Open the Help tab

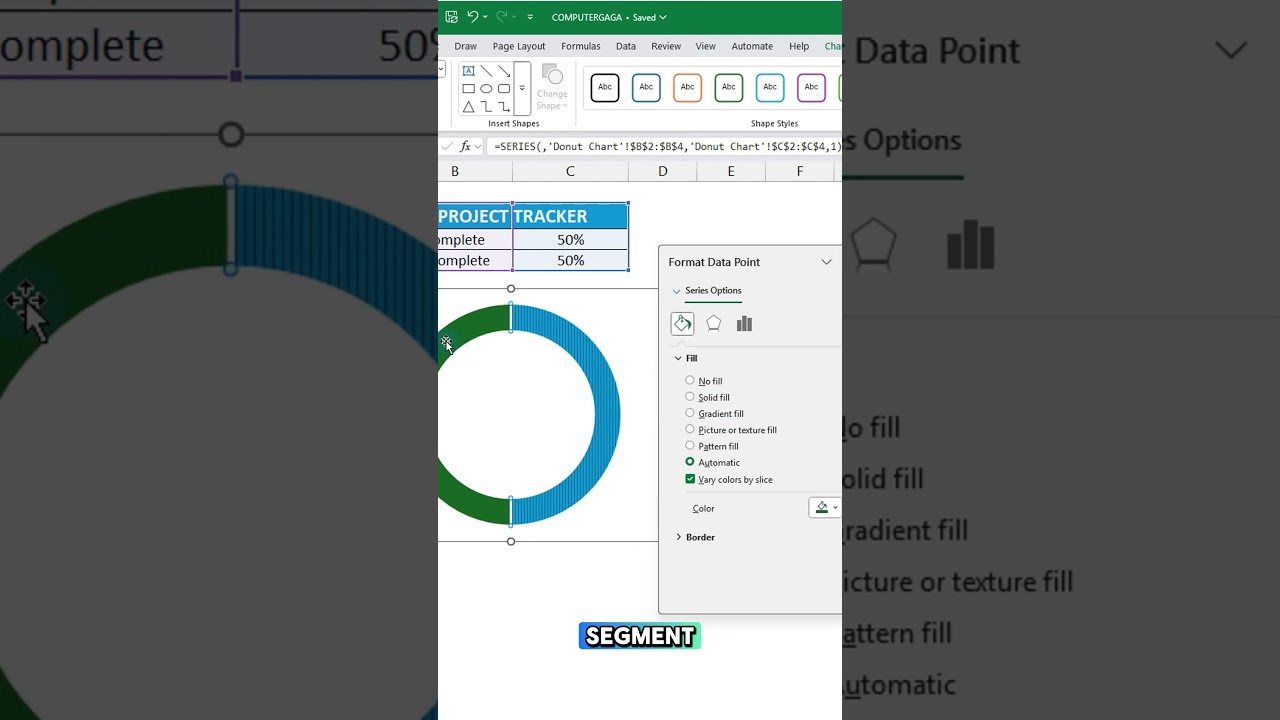point(799,46)
